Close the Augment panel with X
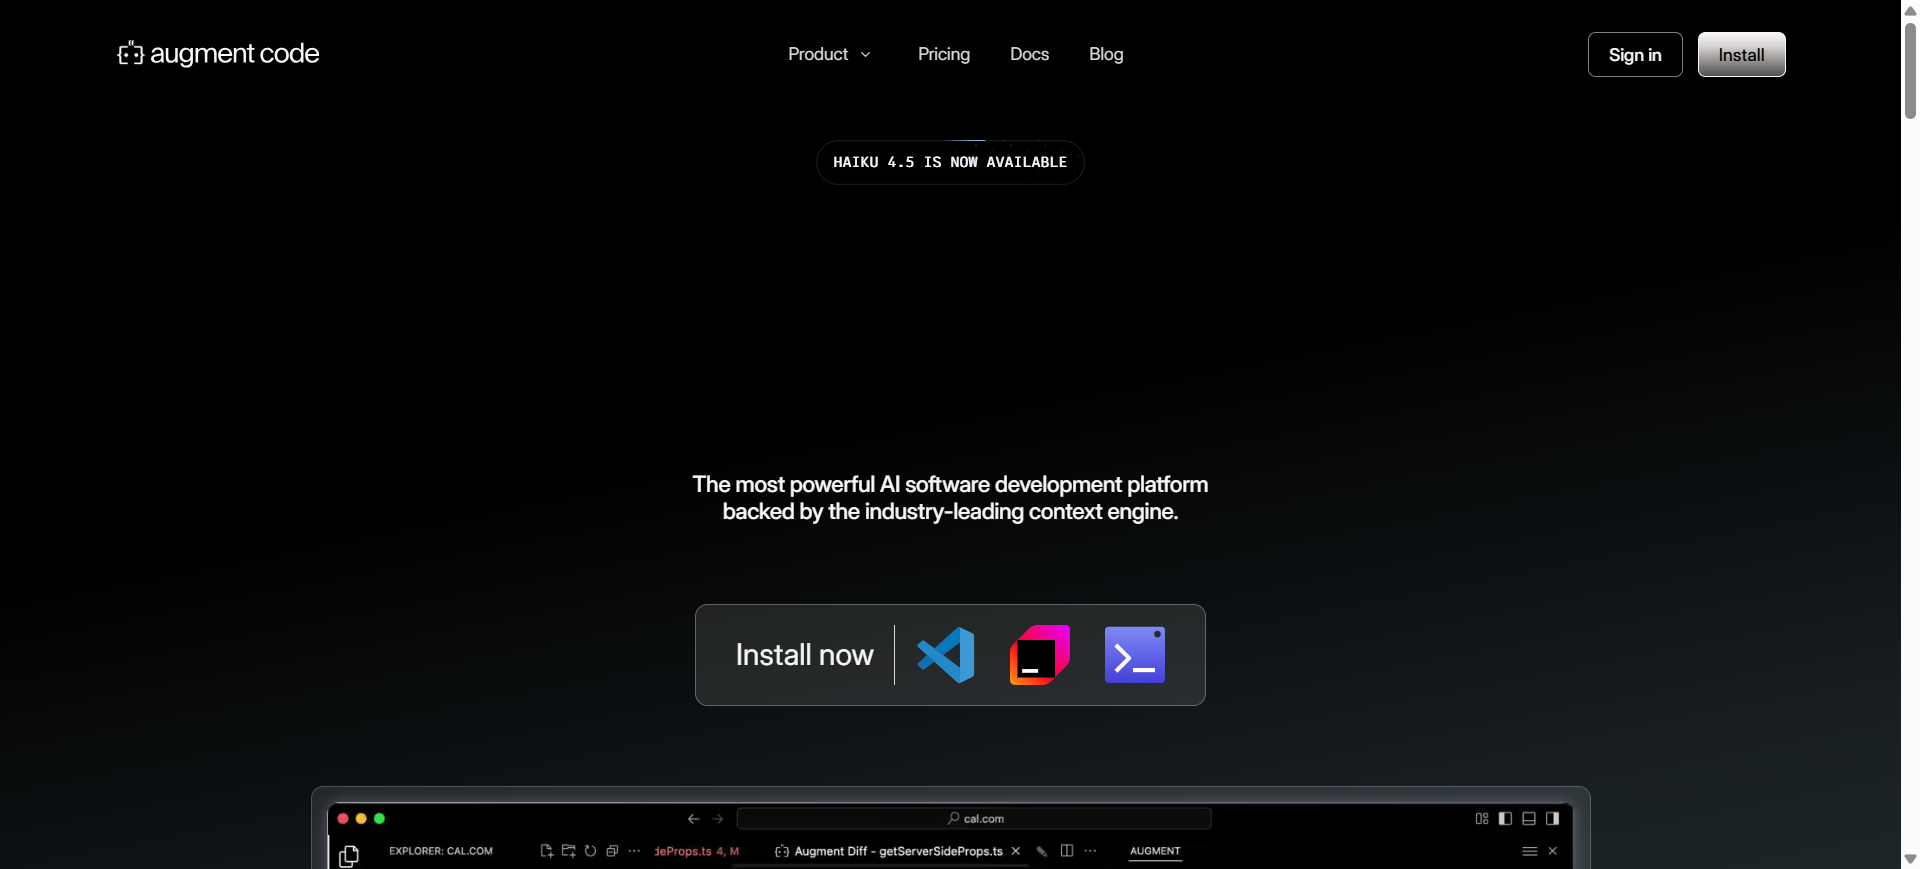This screenshot has height=869, width=1920. click(1553, 851)
